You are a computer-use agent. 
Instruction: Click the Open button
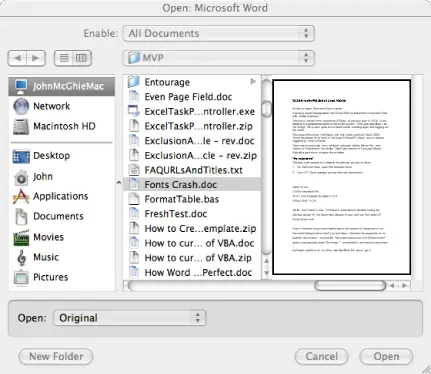(386, 357)
